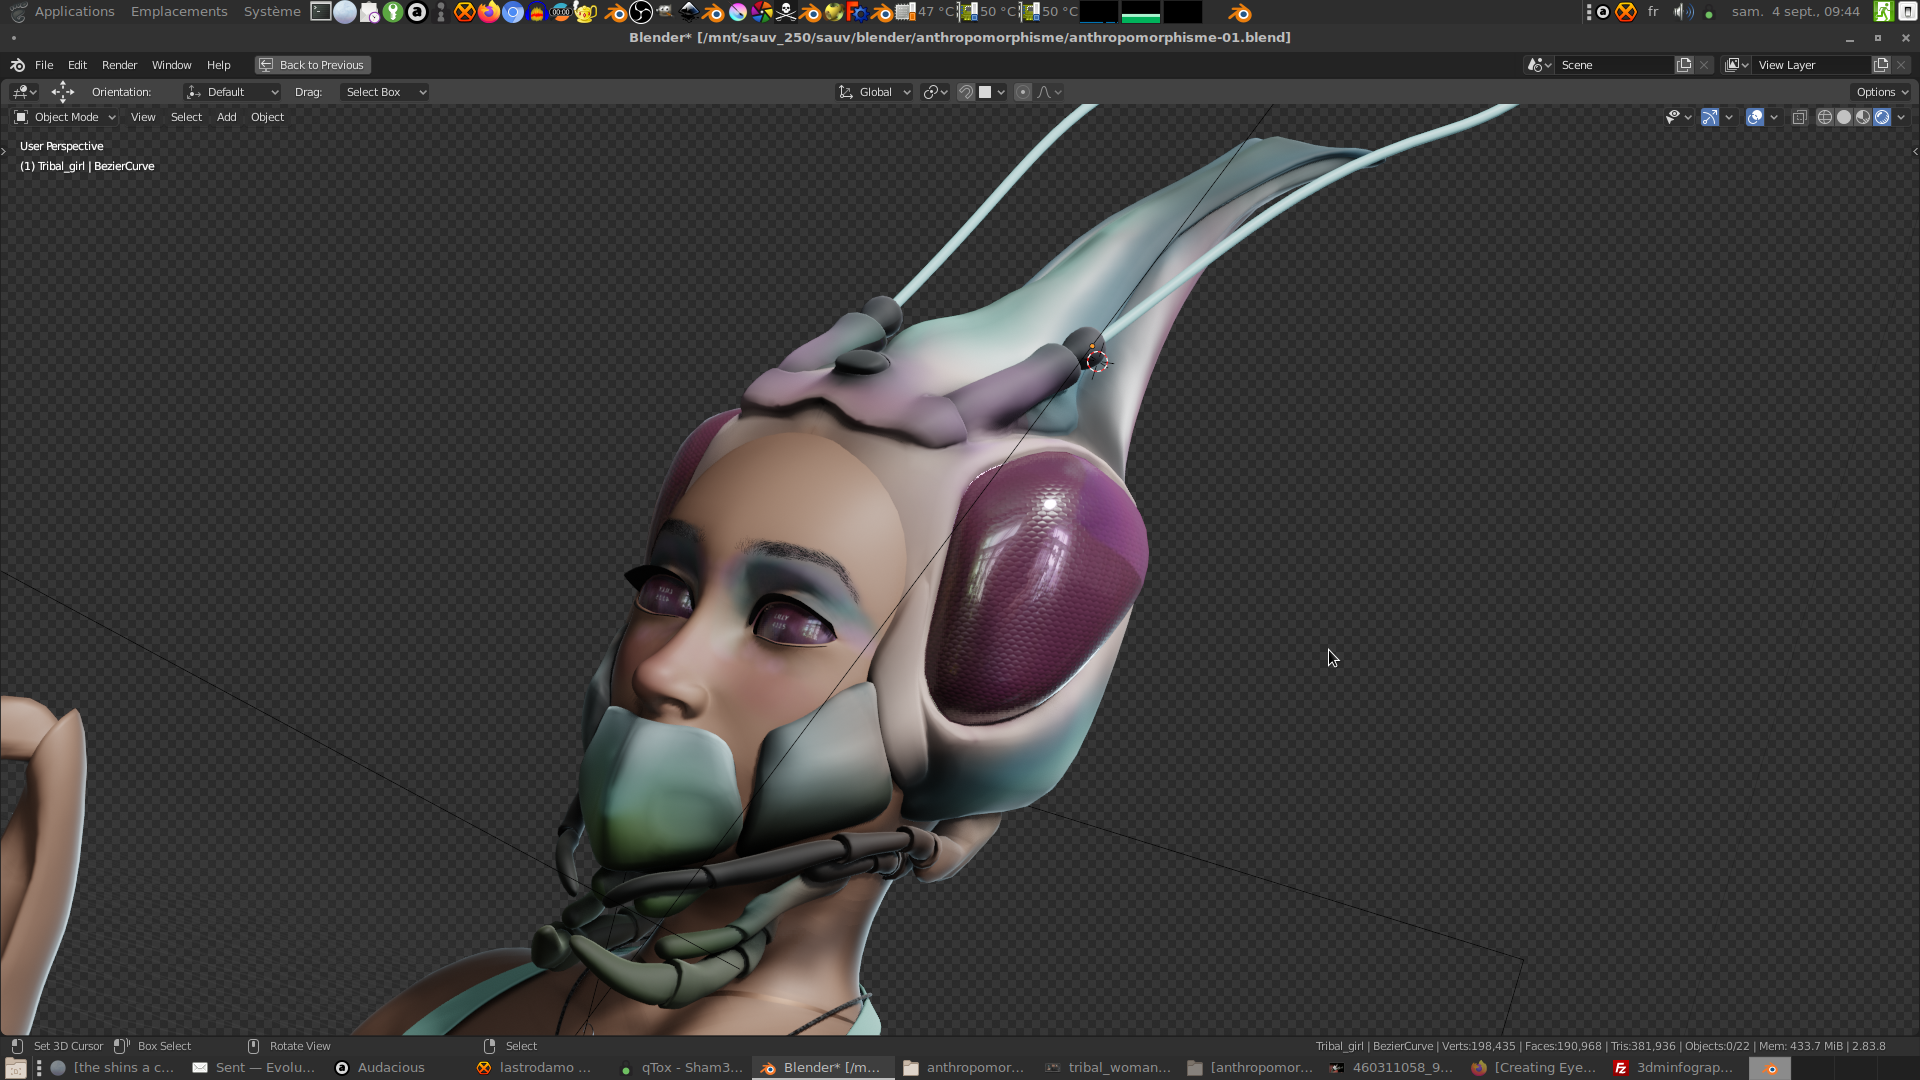Viewport: 1920px width, 1080px height.
Task: Open the Edit menu
Action: 77,65
